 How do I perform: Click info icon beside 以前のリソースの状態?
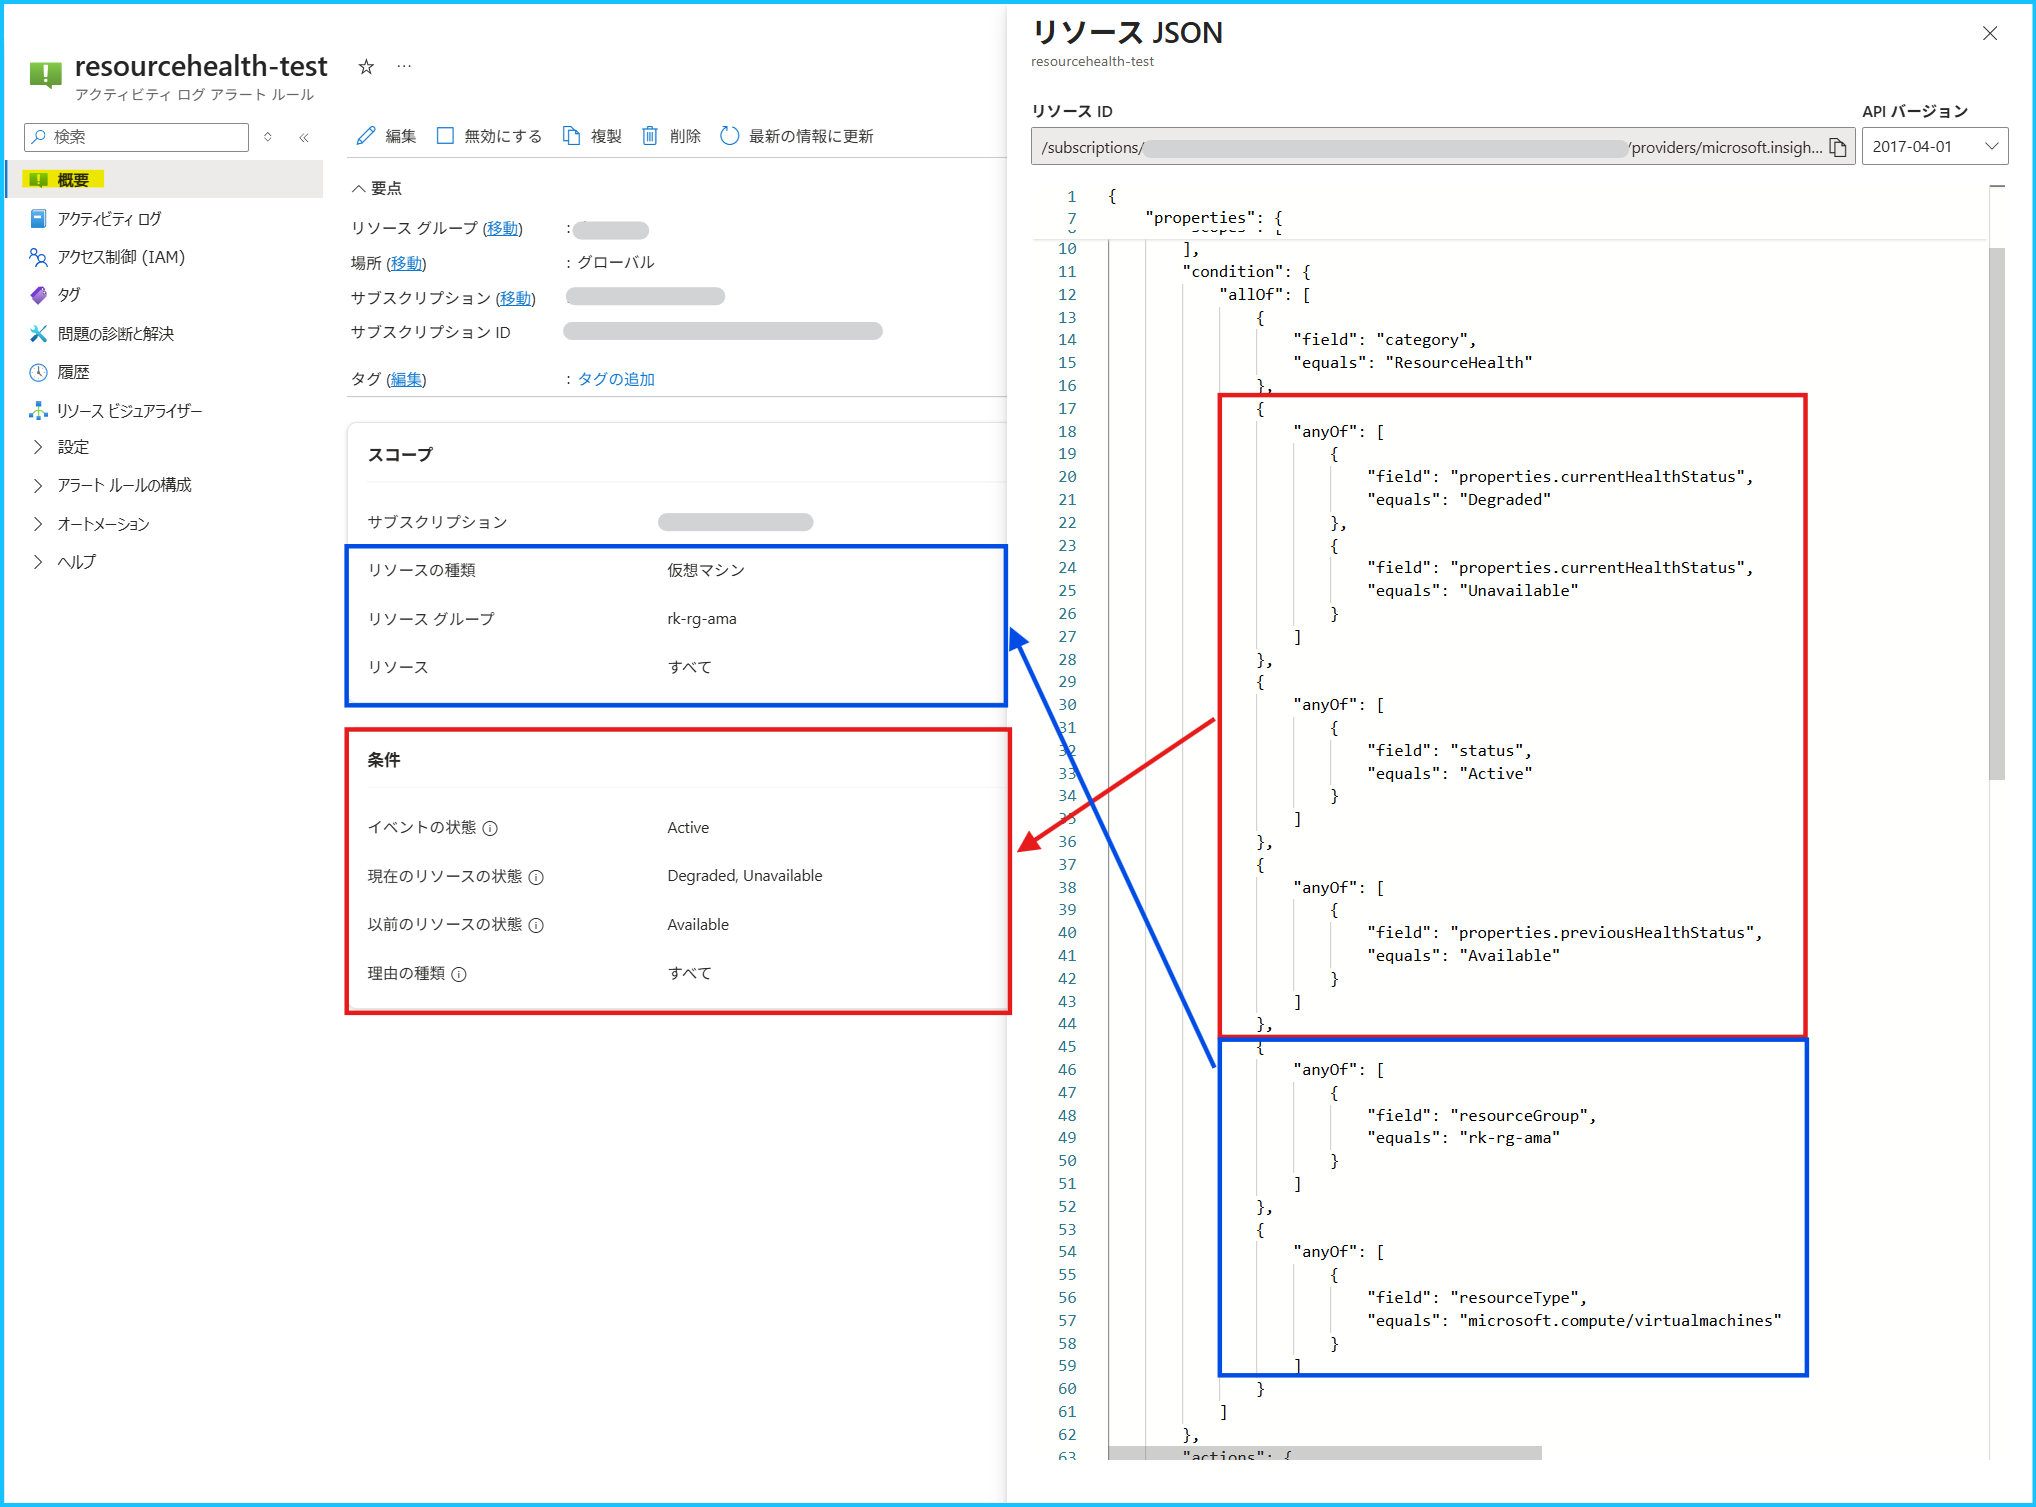click(536, 925)
